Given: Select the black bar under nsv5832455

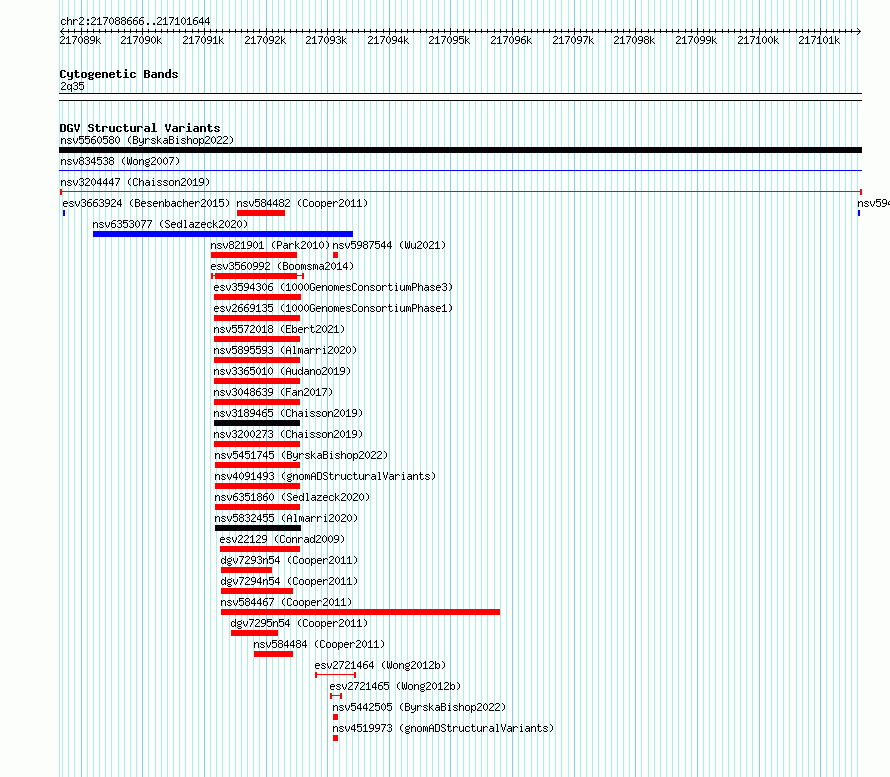Looking at the screenshot, I should tap(258, 528).
